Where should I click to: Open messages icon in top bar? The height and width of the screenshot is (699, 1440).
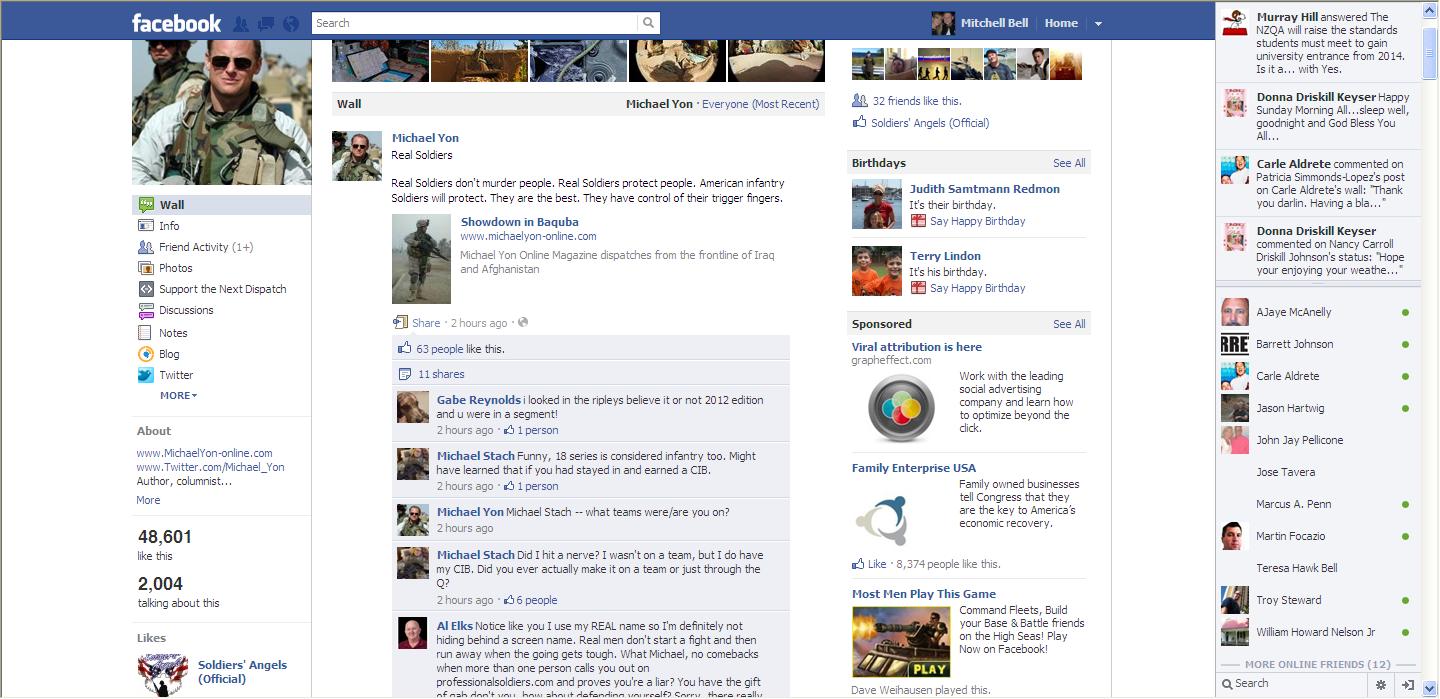266,23
